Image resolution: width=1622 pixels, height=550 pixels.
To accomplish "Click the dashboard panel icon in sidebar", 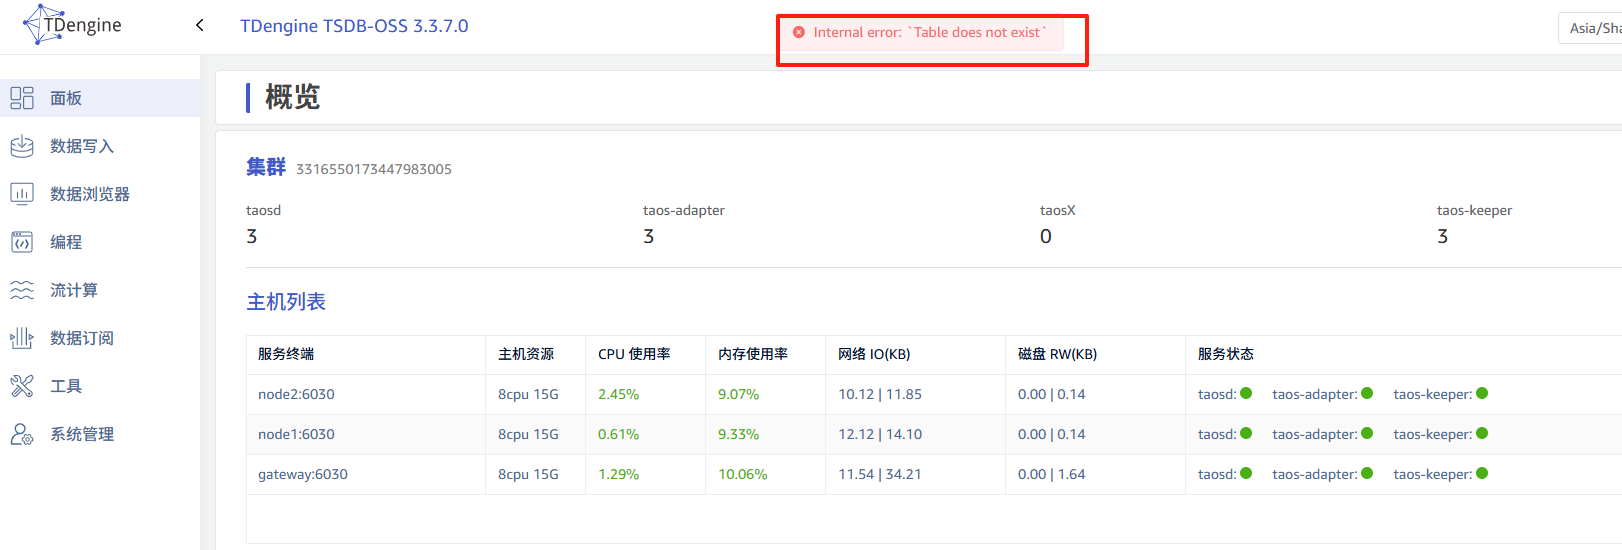I will click(x=22, y=98).
